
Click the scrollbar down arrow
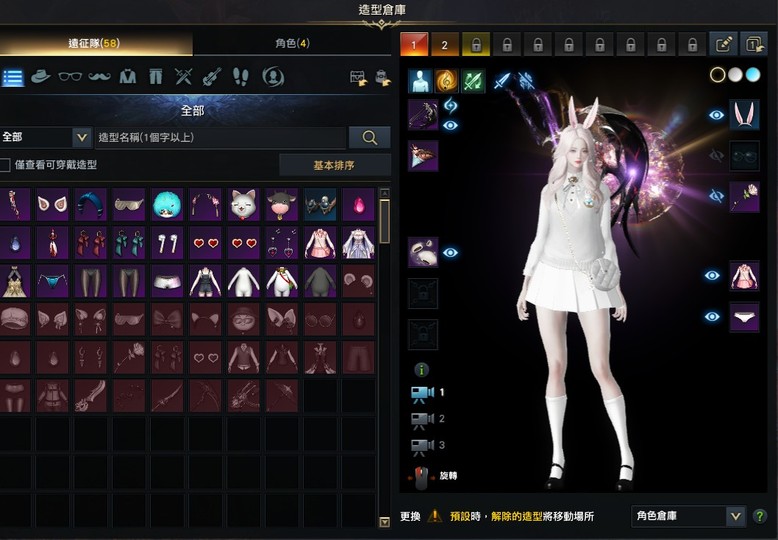click(385, 522)
